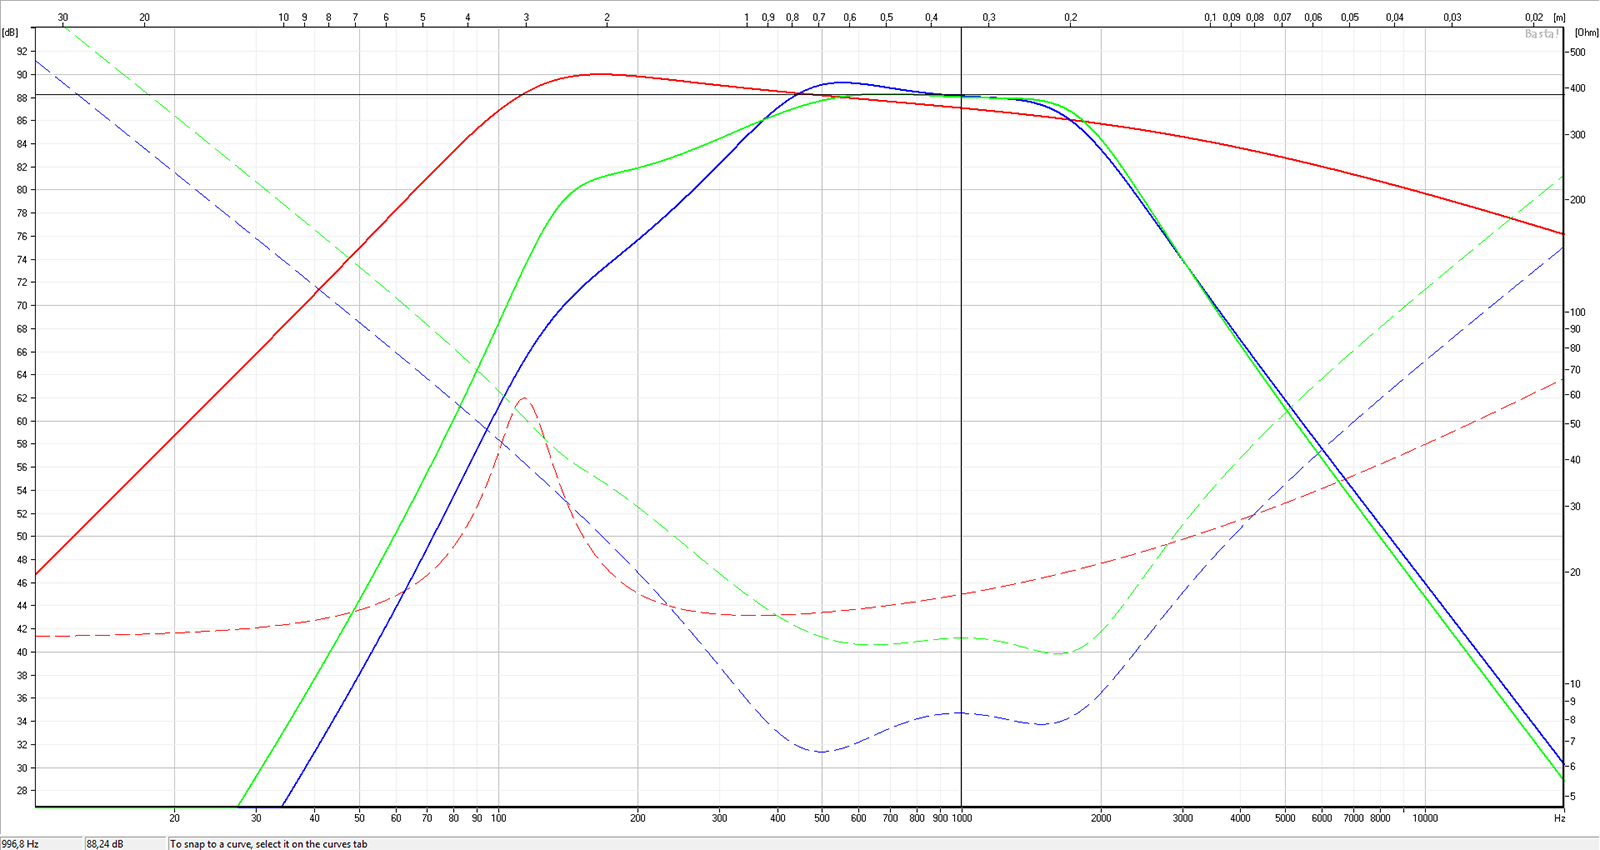Viewport: 1600px width, 850px height.
Task: Click the 28 label on the dB axis
Action: tap(22, 791)
